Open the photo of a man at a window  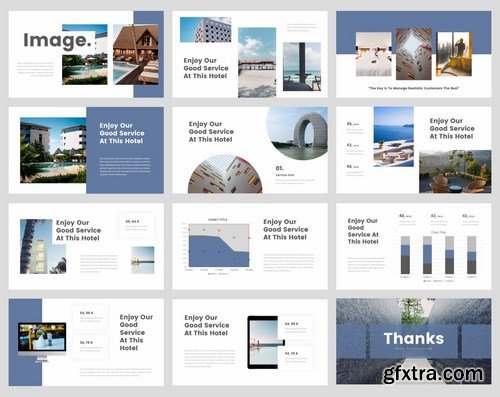[x=454, y=54]
